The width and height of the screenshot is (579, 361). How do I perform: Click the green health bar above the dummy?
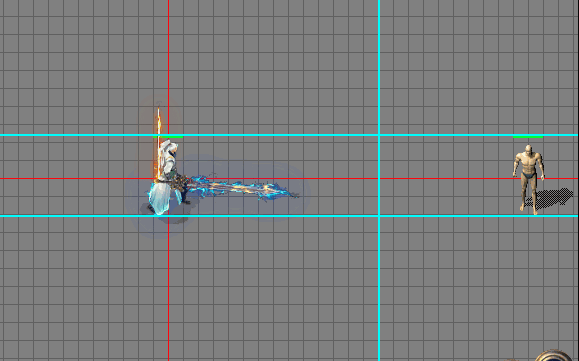coord(528,137)
